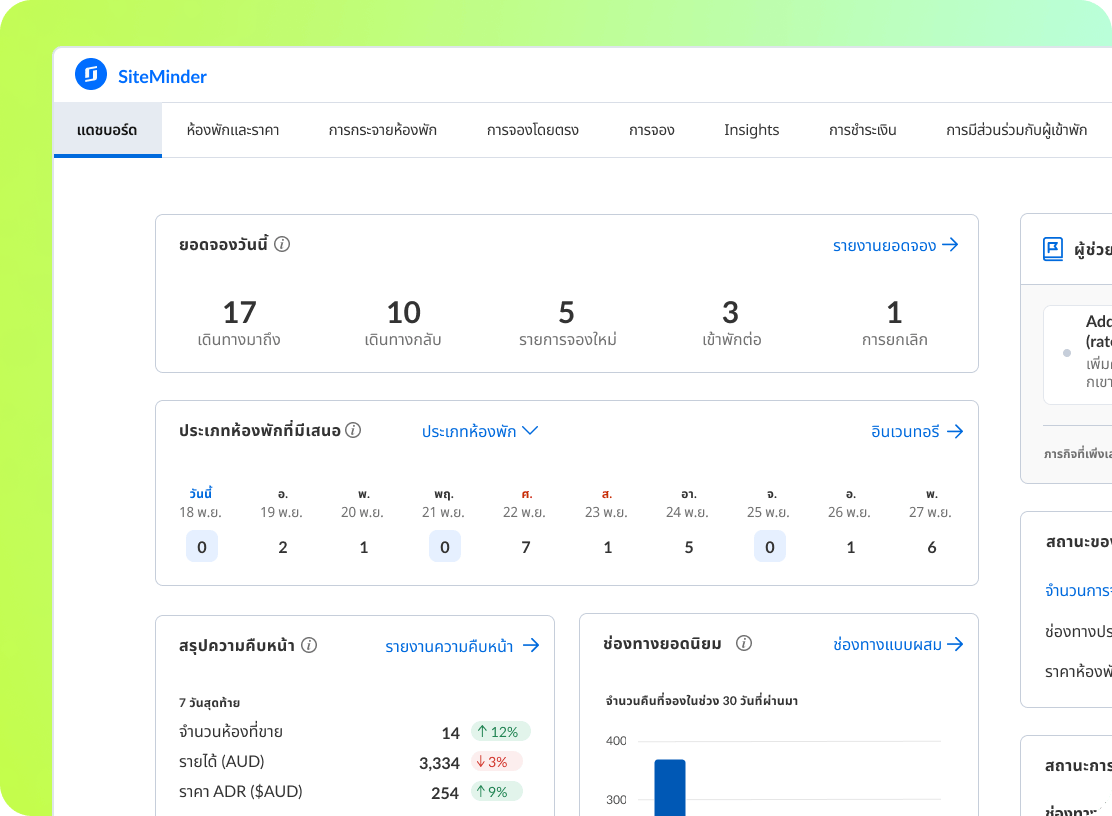
Task: Open the ห้องพักและราคา tab
Action: click(x=232, y=130)
